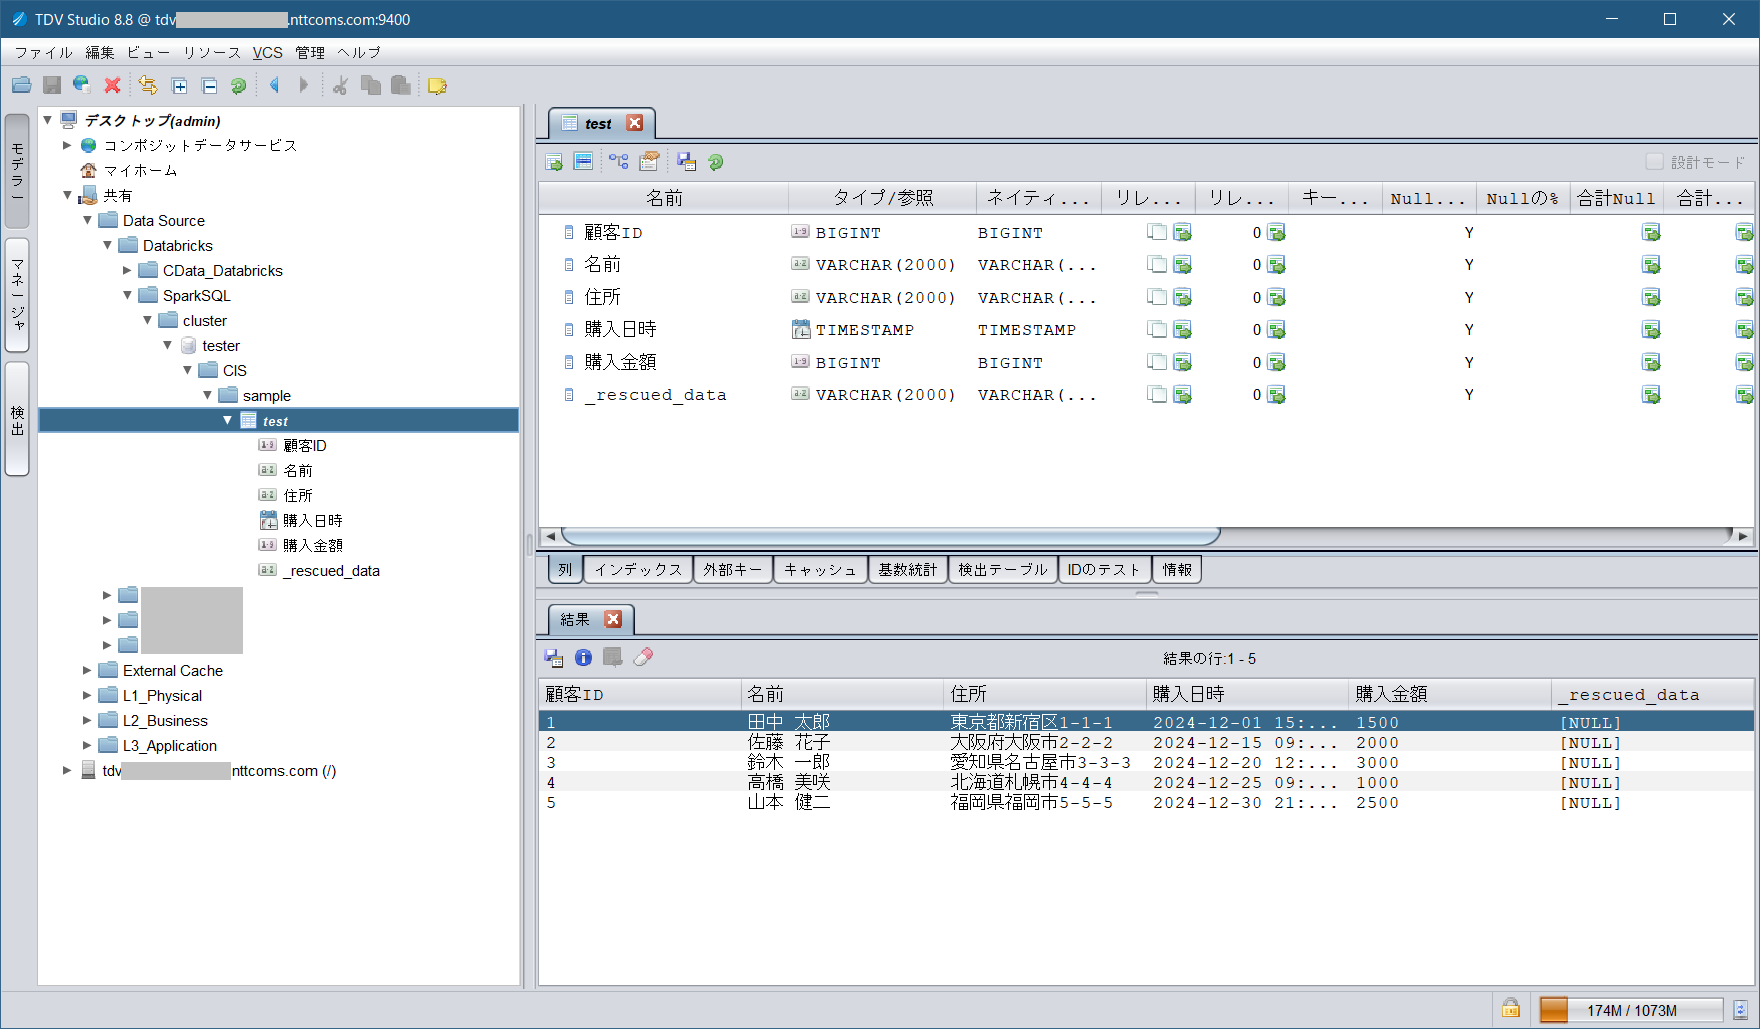Viewport: 1760px width, 1029px height.
Task: Click the collapse-all minus icon in the toolbar
Action: pyautogui.click(x=210, y=86)
